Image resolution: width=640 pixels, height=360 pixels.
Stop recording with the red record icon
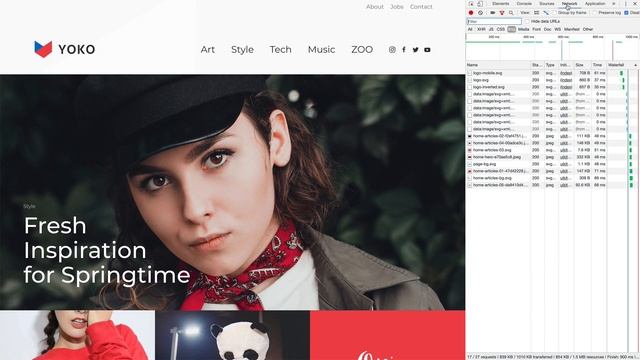pyautogui.click(x=471, y=13)
